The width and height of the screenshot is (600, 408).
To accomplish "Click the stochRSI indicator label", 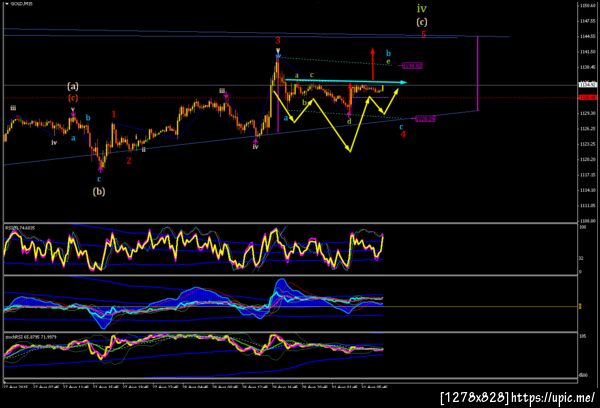I will pos(31,337).
